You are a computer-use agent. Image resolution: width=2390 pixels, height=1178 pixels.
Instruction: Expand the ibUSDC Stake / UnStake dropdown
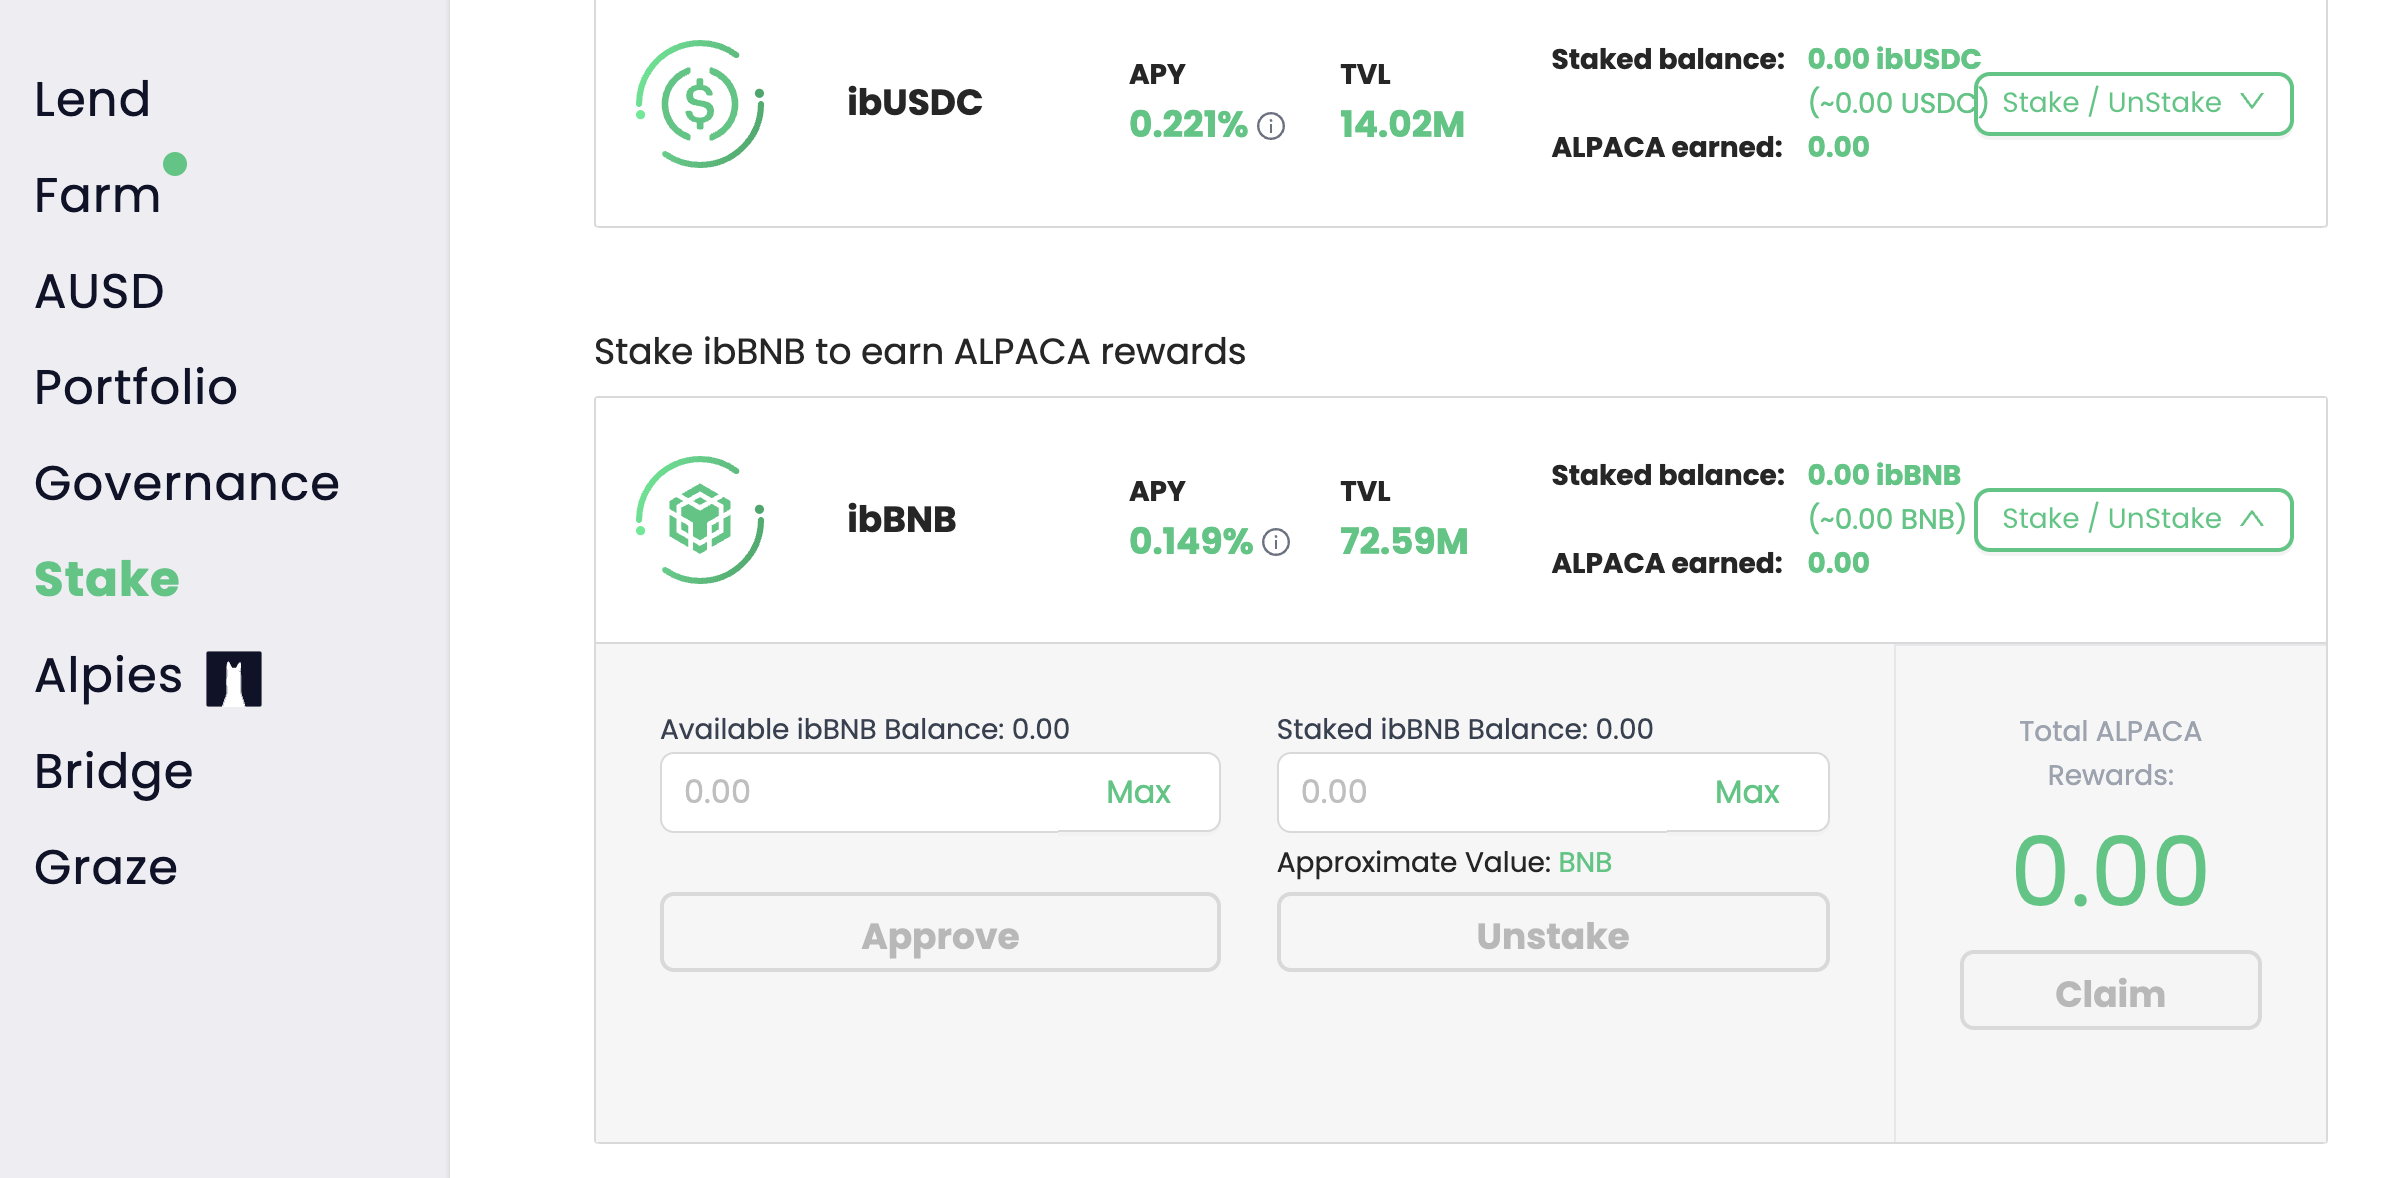(2134, 103)
